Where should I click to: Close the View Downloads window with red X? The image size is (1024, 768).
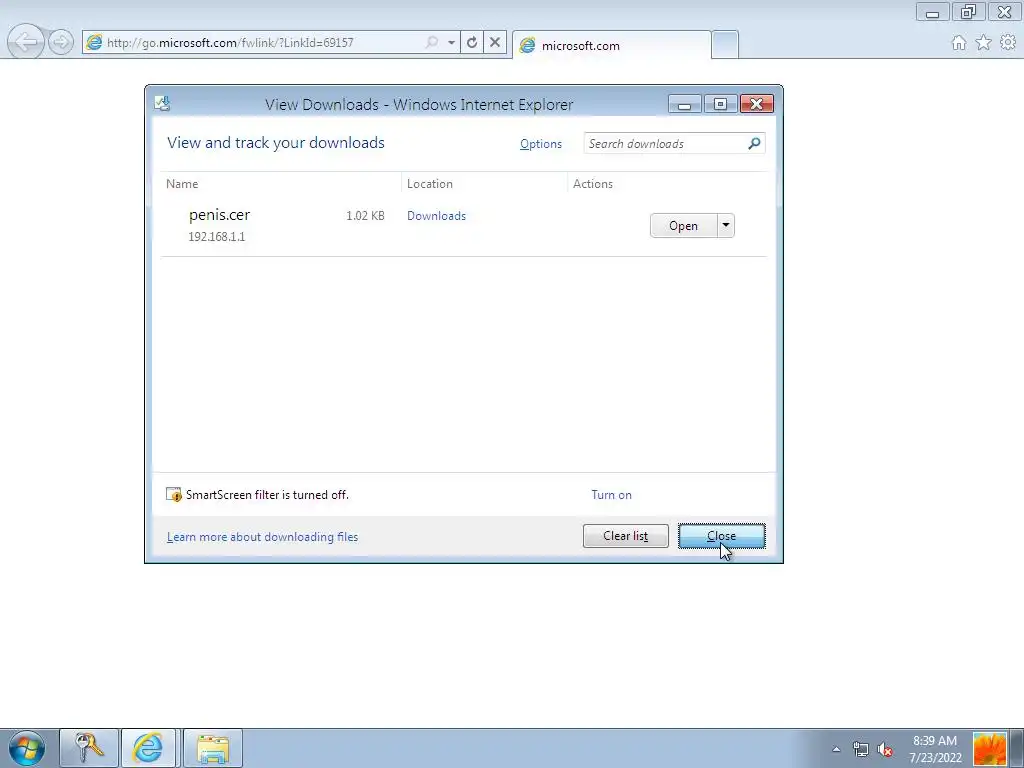click(756, 104)
